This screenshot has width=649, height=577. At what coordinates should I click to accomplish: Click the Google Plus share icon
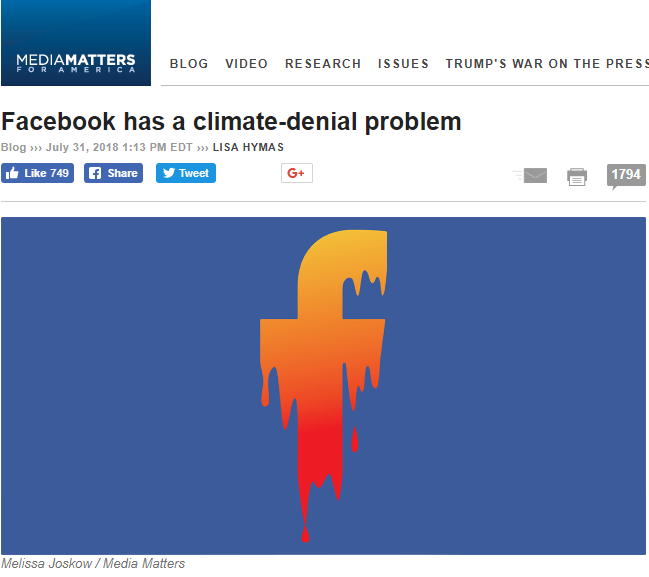point(297,173)
